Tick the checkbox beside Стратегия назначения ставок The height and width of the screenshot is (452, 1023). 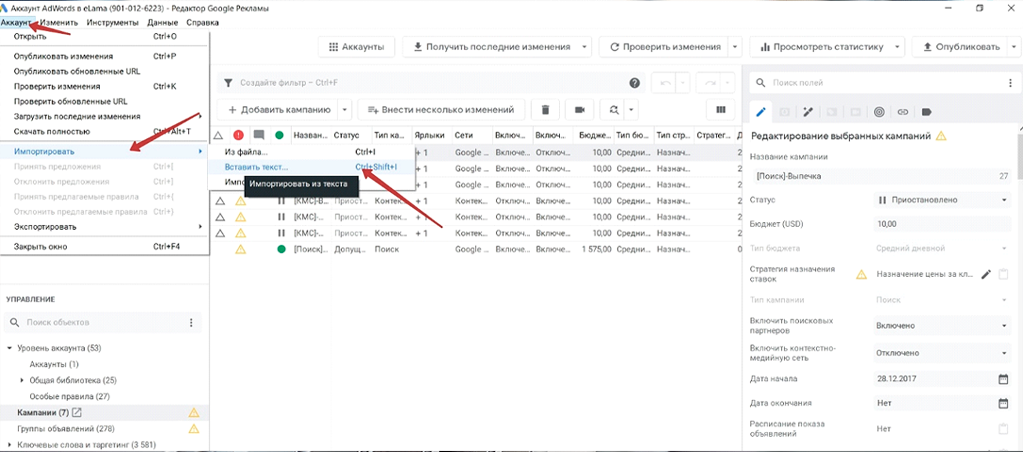click(x=1003, y=274)
